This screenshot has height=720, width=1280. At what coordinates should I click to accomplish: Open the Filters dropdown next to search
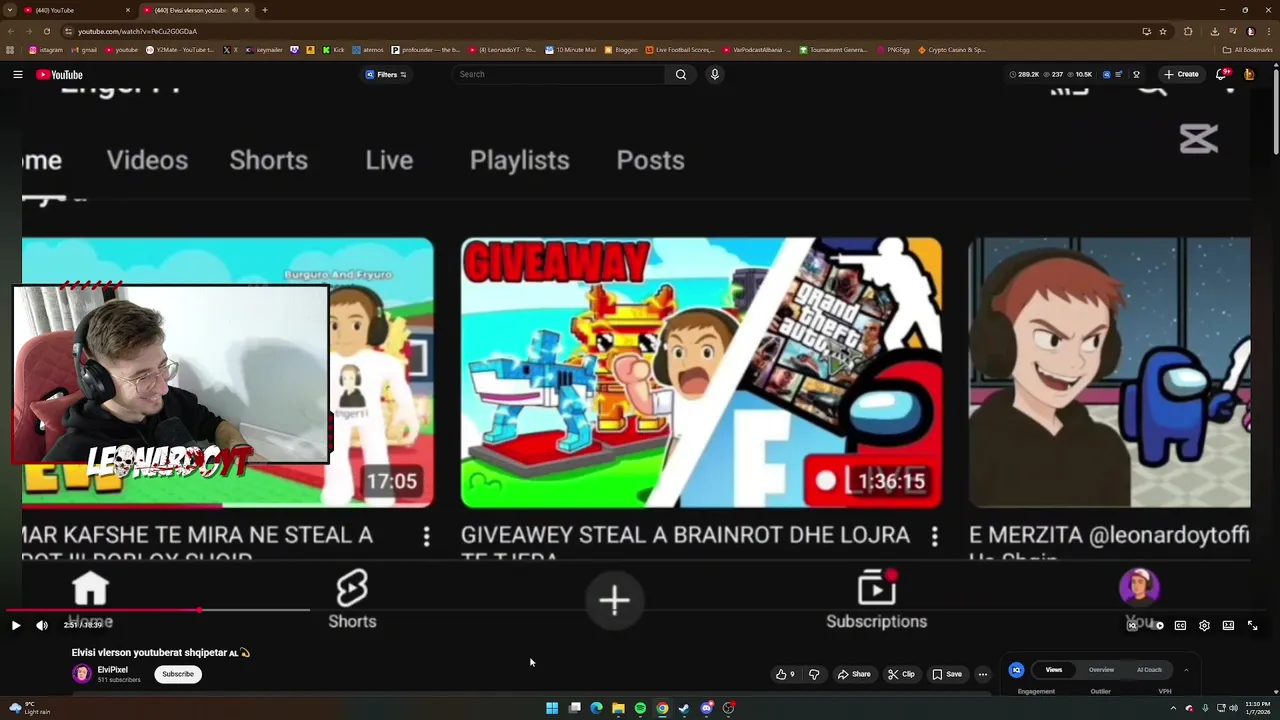pyautogui.click(x=386, y=74)
